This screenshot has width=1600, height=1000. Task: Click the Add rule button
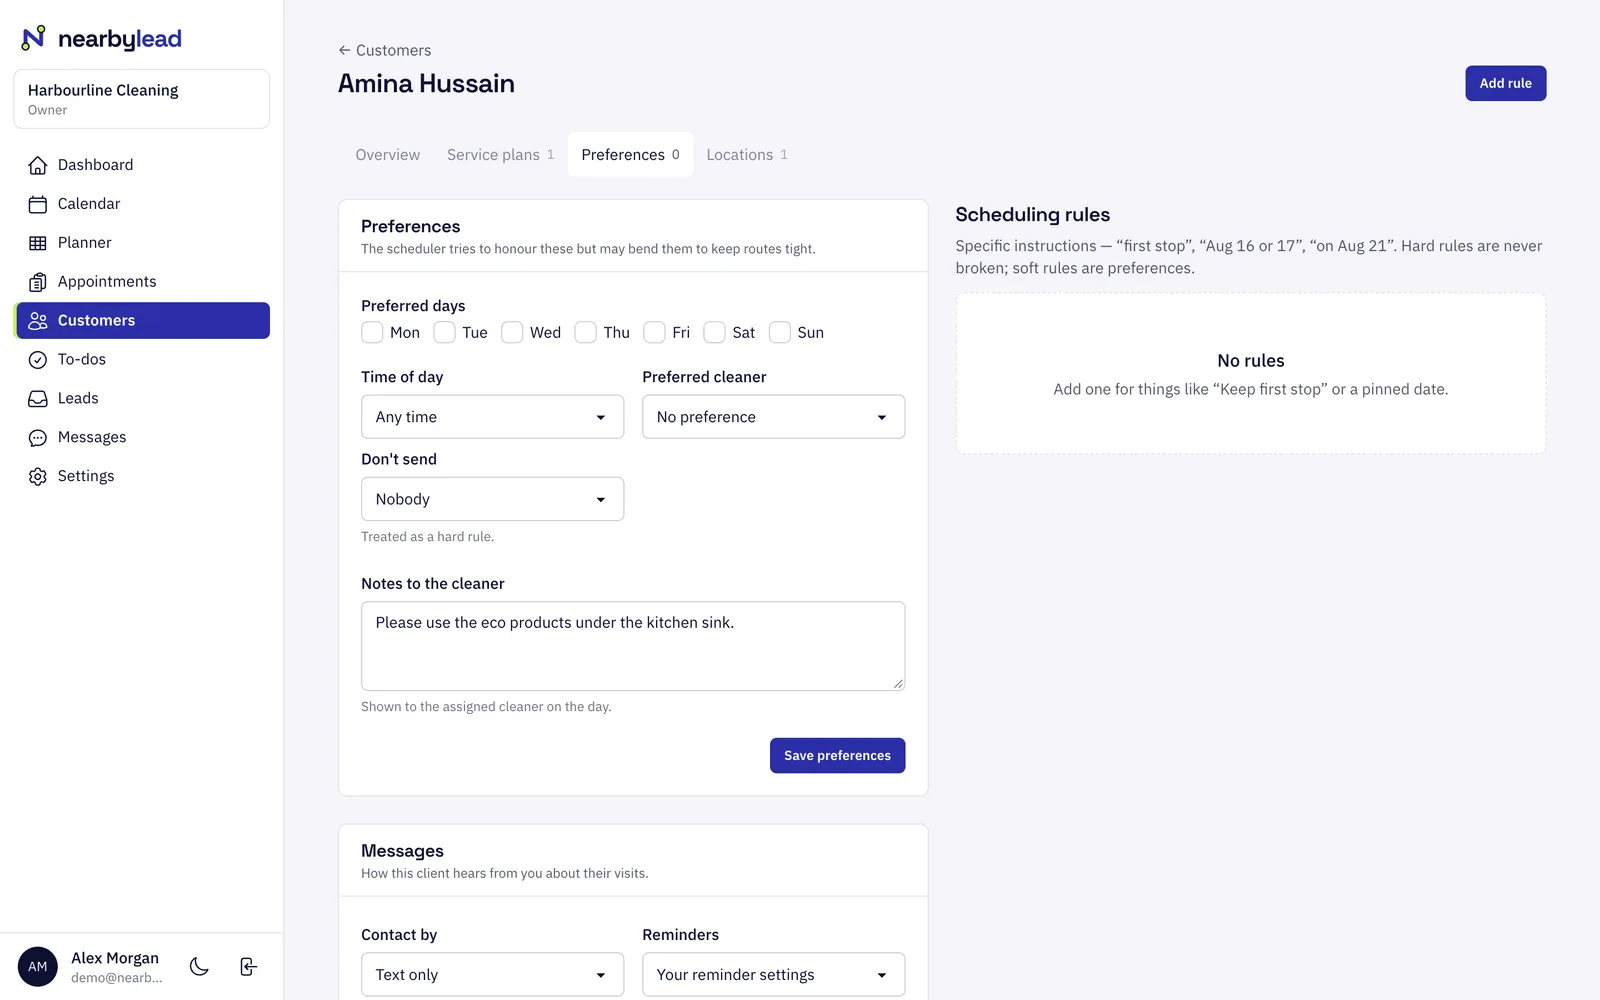(x=1505, y=84)
